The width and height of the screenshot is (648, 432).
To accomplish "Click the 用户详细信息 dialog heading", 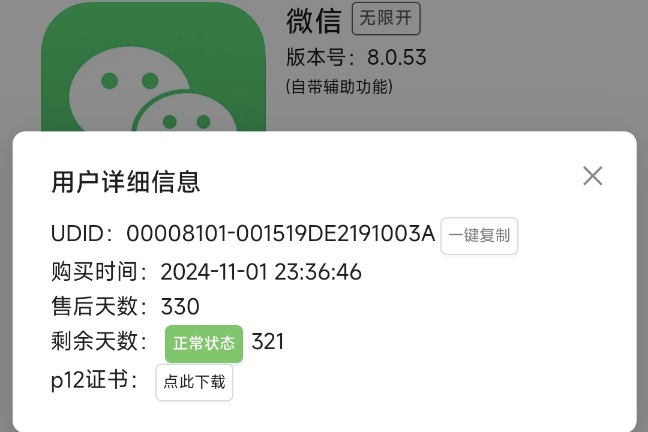I will pyautogui.click(x=126, y=182).
